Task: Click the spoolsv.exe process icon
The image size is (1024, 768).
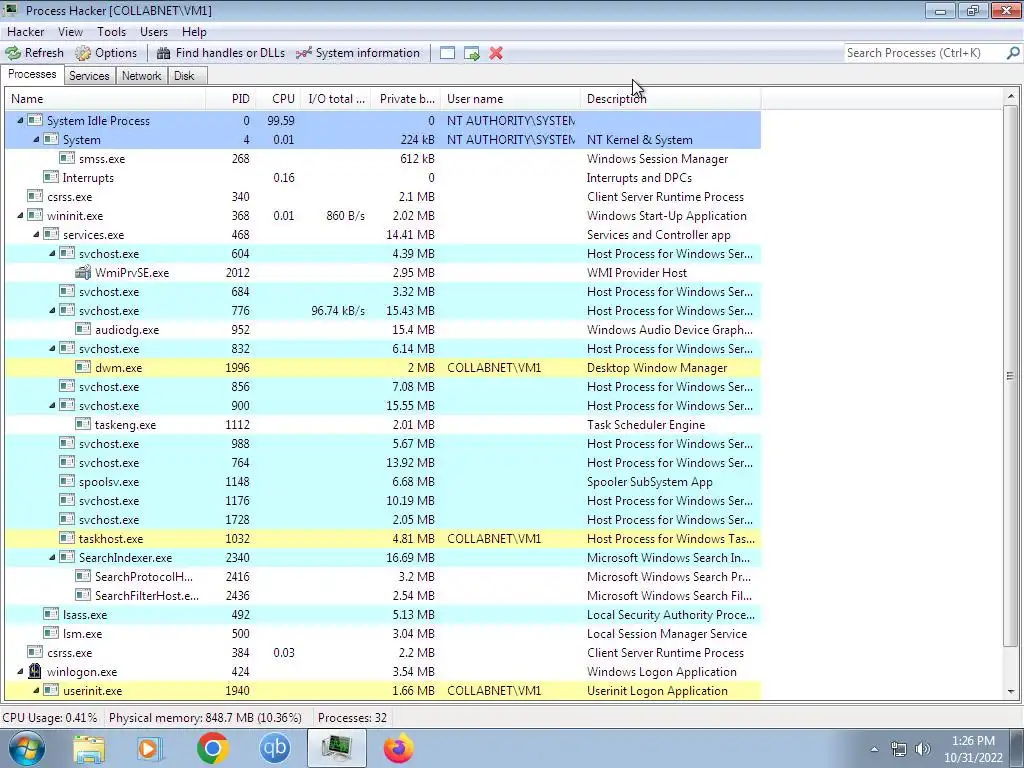Action: click(x=67, y=481)
